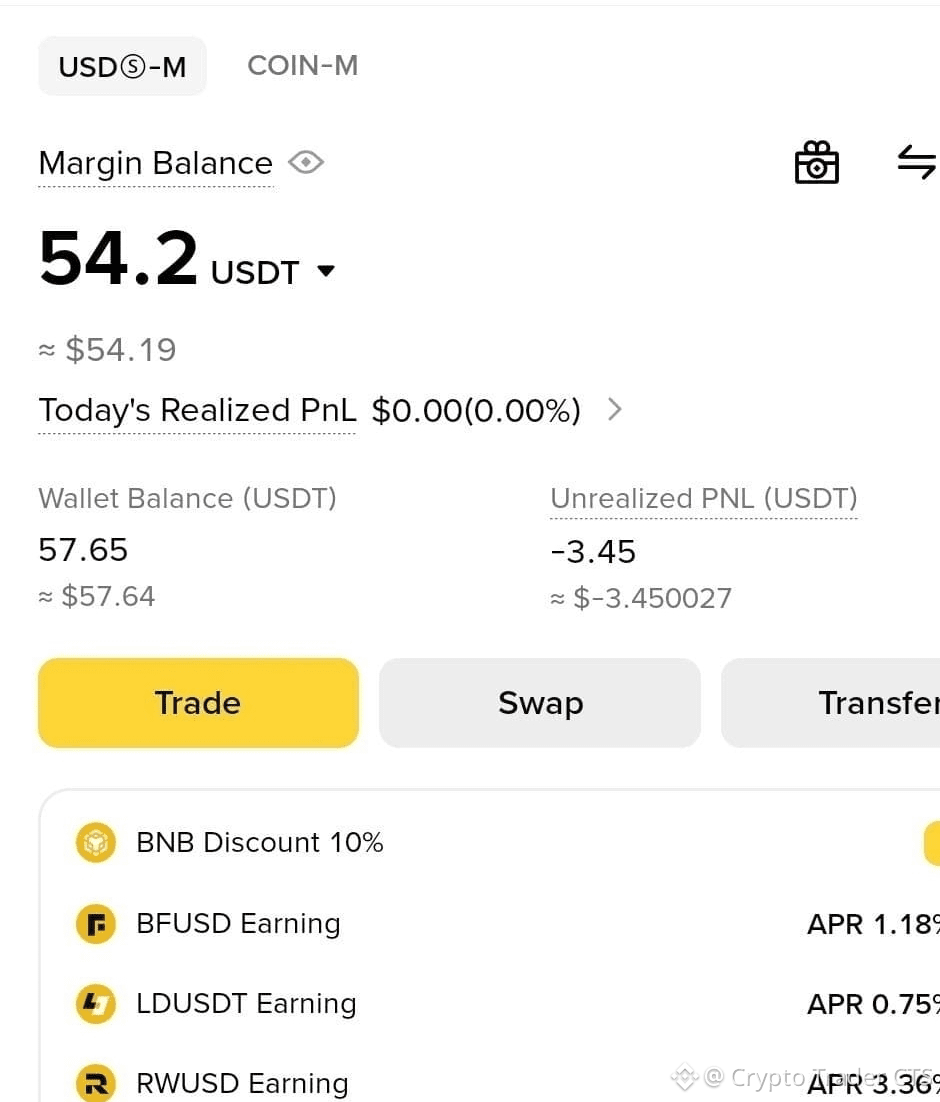940x1102 pixels.
Task: Tap the Unrealized PNL (USDT) label
Action: (704, 498)
